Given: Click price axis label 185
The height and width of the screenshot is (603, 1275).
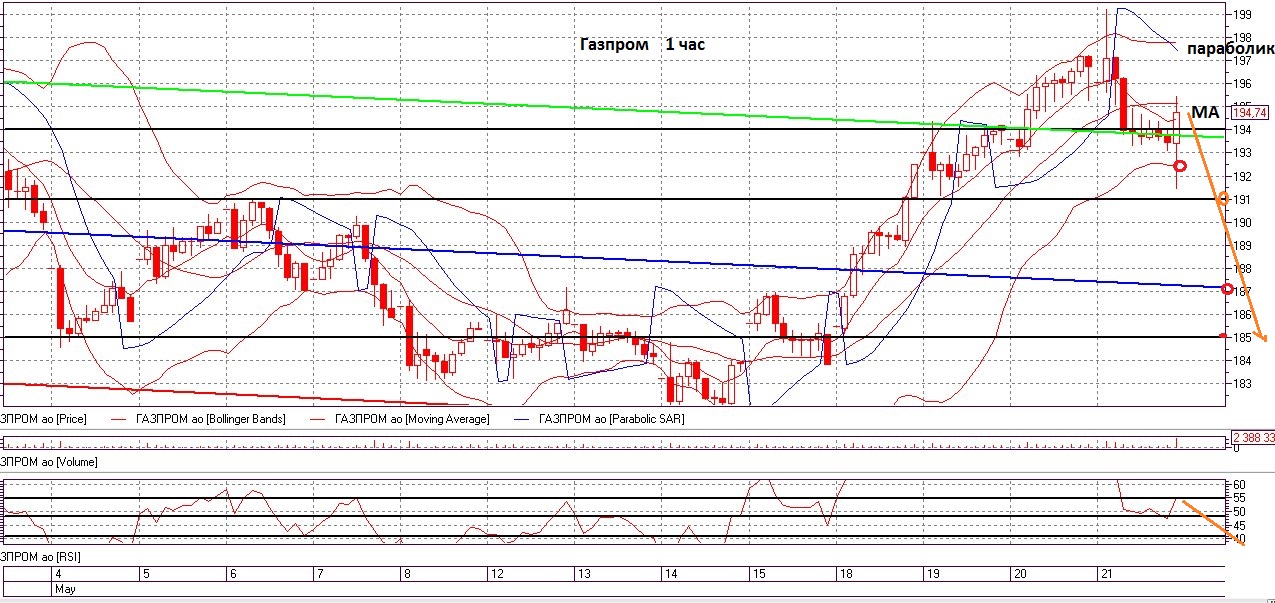Looking at the screenshot, I should pyautogui.click(x=1244, y=337).
